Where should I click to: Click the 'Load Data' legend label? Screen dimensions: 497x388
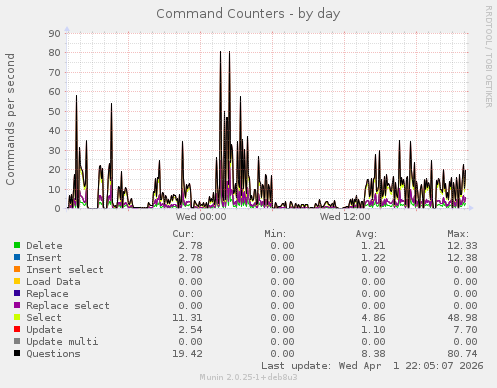53,282
